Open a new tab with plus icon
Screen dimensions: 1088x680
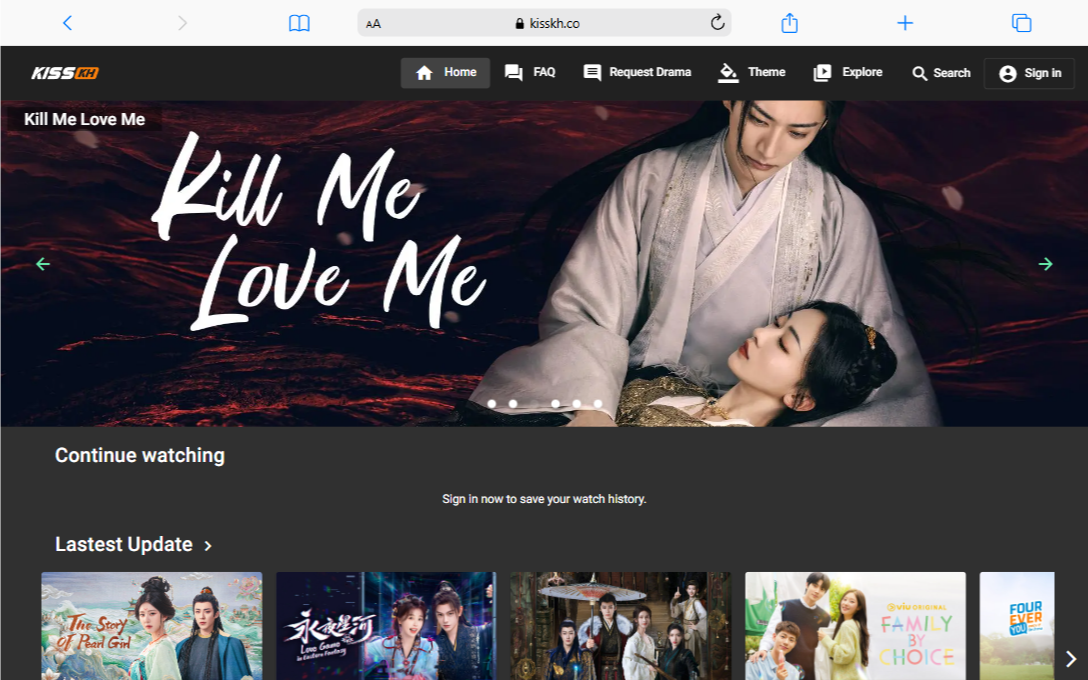pyautogui.click(x=905, y=23)
